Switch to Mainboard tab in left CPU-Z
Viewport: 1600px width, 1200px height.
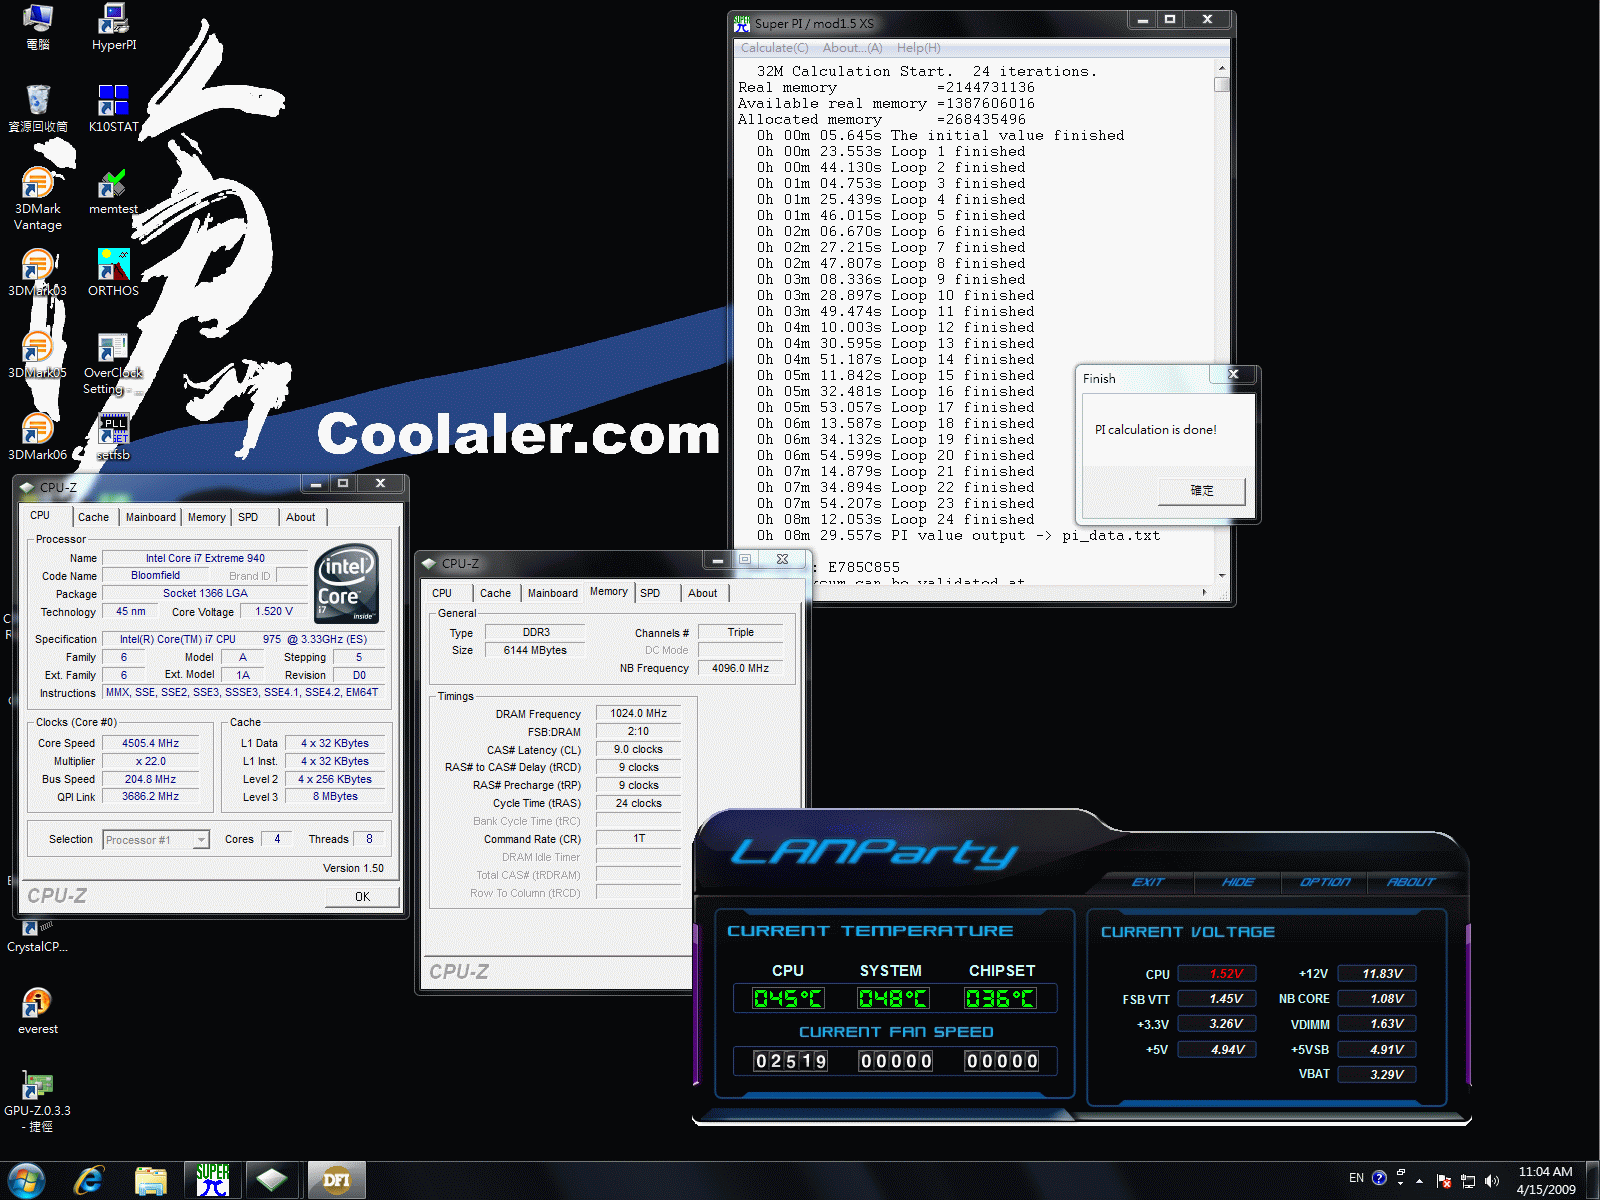(x=151, y=517)
